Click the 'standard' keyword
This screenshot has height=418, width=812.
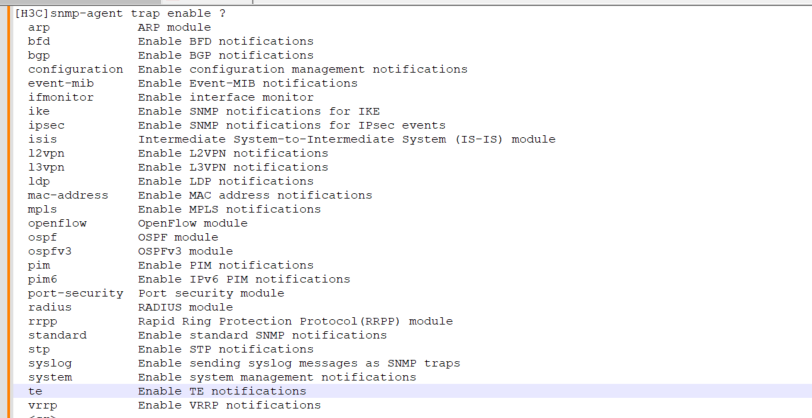click(57, 335)
